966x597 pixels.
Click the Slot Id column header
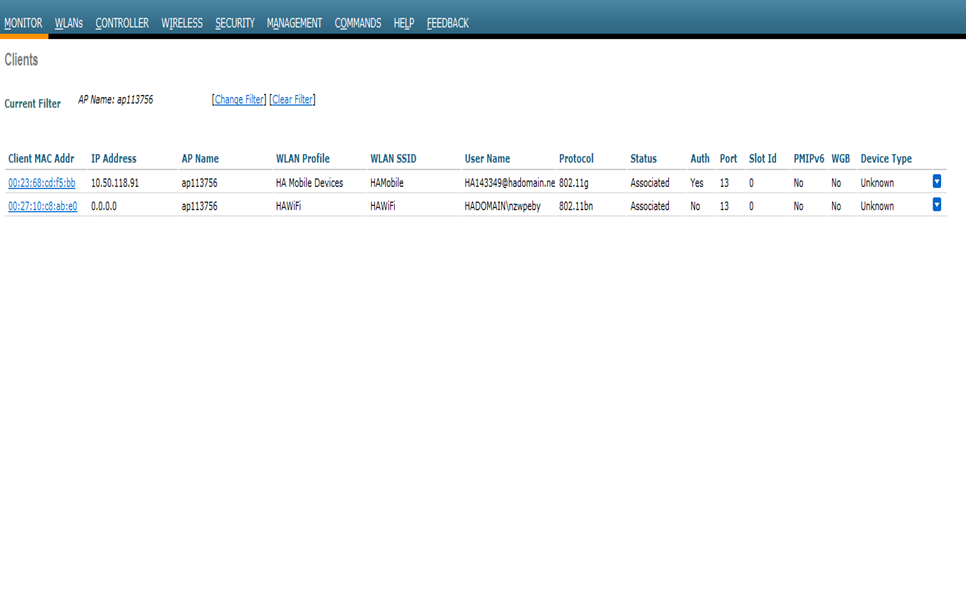[763, 158]
